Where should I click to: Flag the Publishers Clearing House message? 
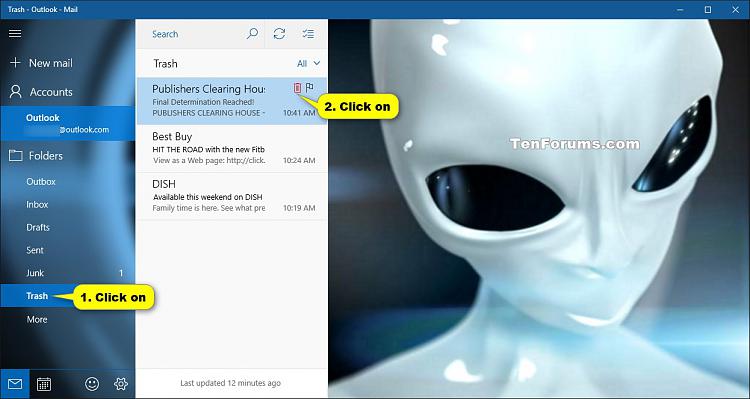coord(309,88)
